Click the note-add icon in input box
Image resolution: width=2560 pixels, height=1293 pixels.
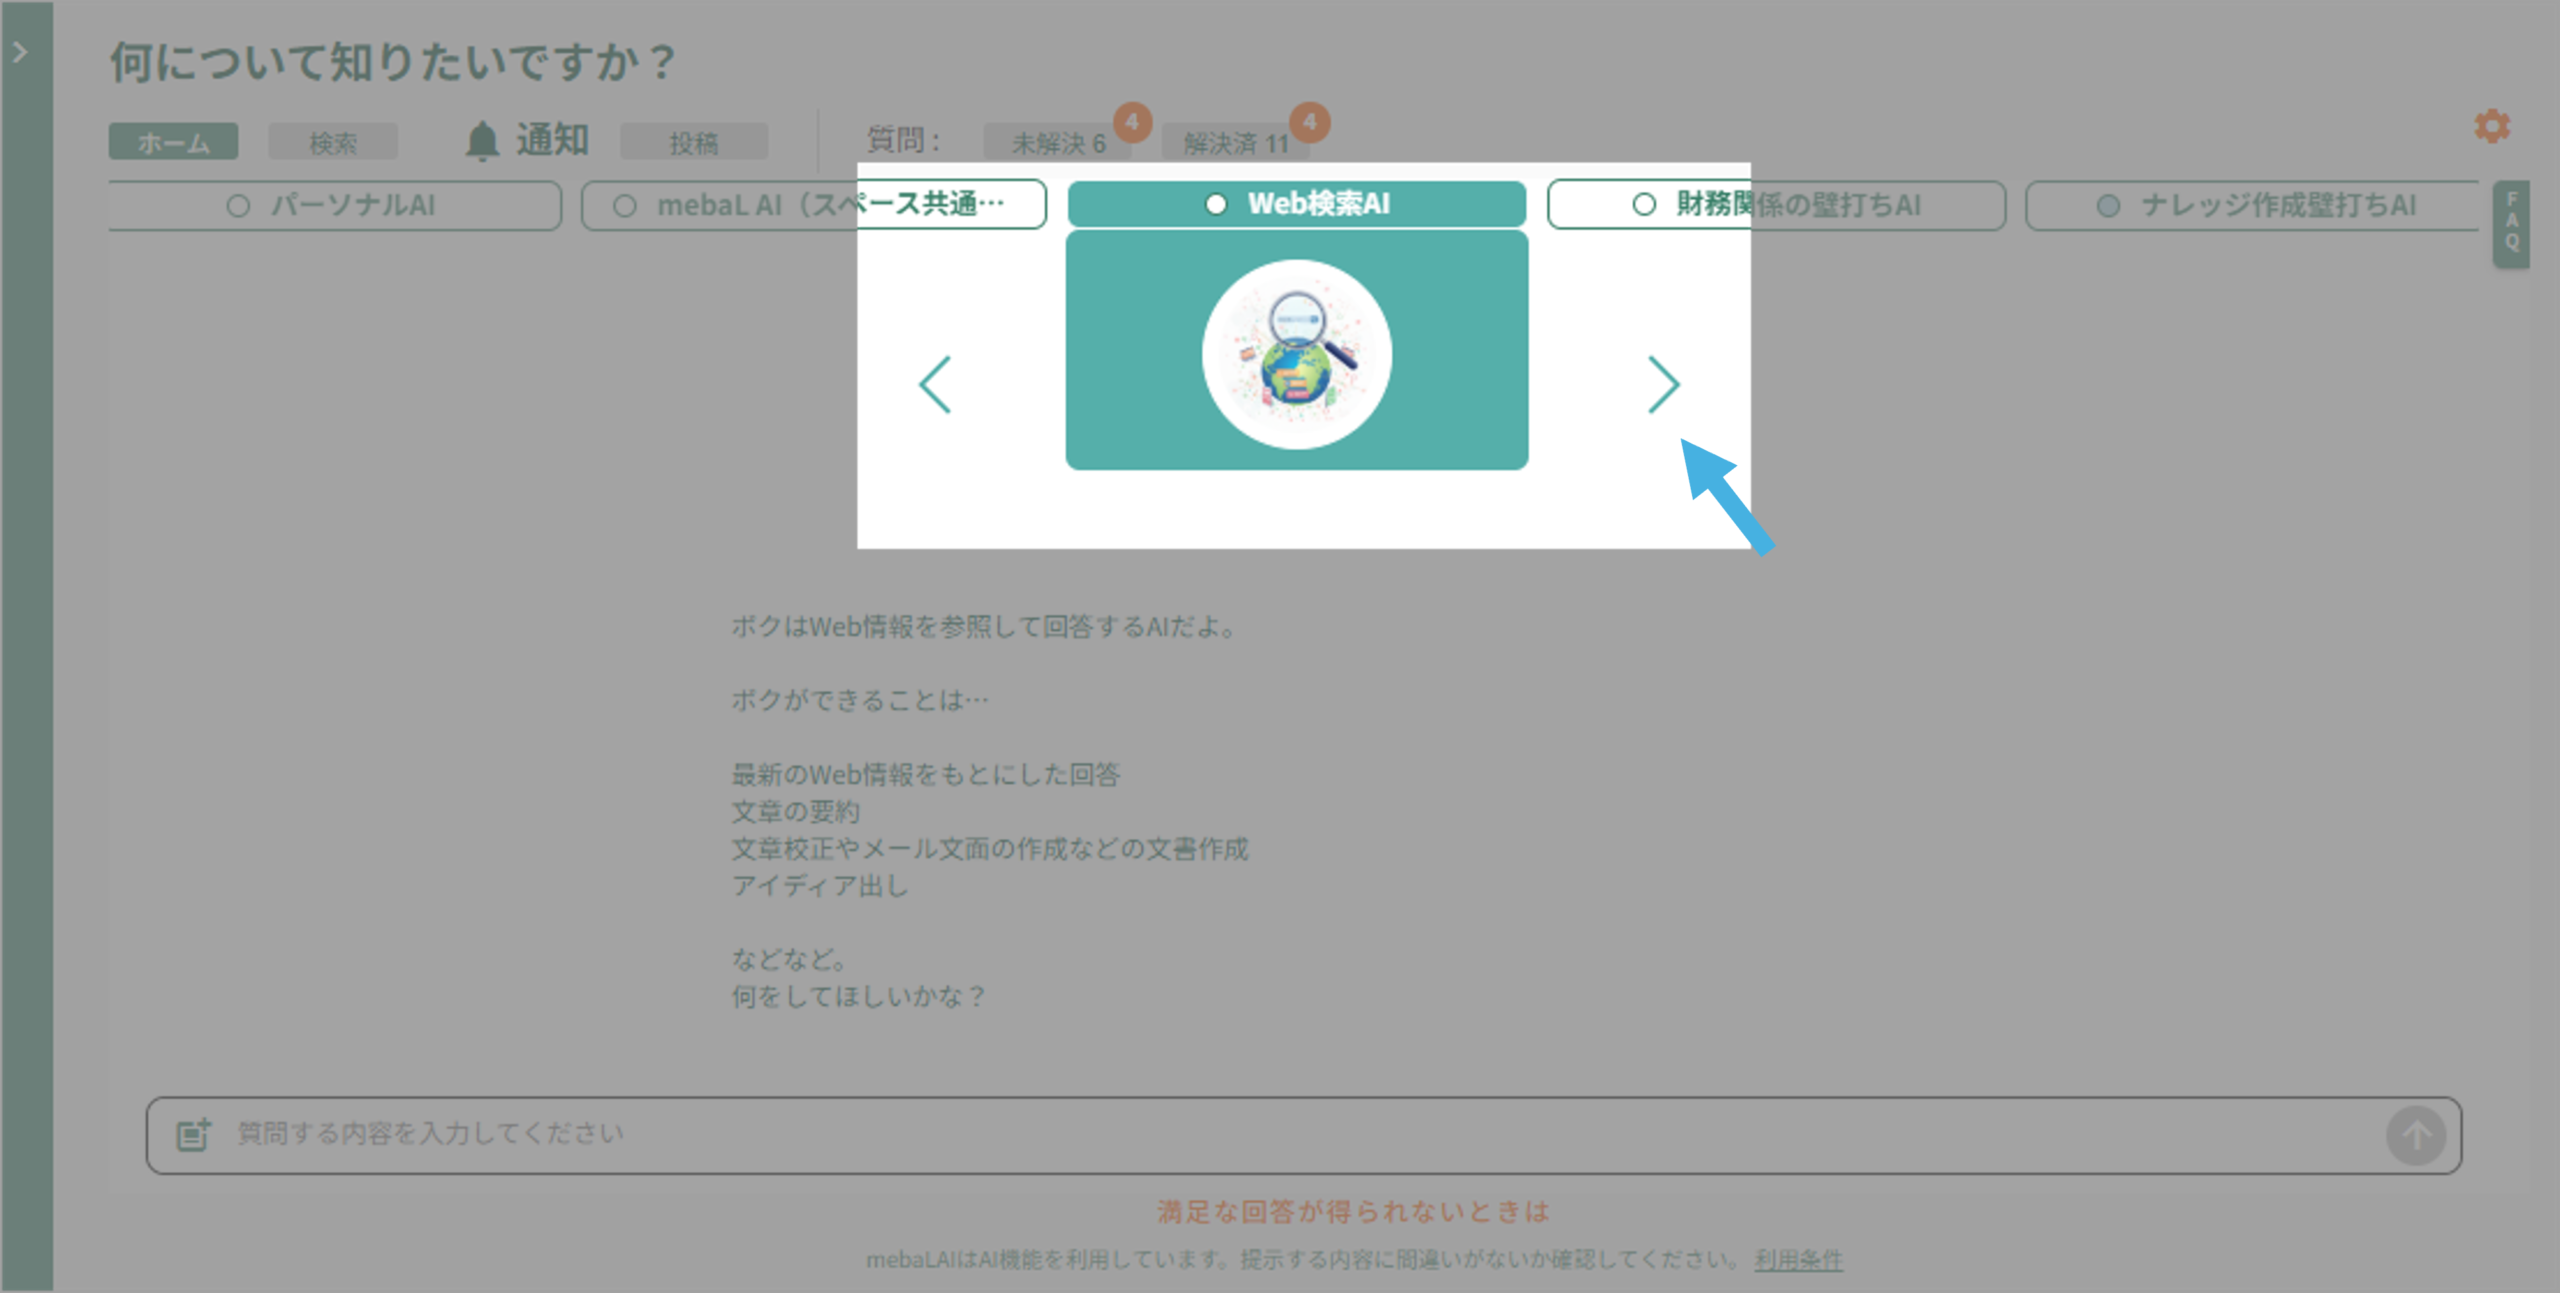point(193,1134)
